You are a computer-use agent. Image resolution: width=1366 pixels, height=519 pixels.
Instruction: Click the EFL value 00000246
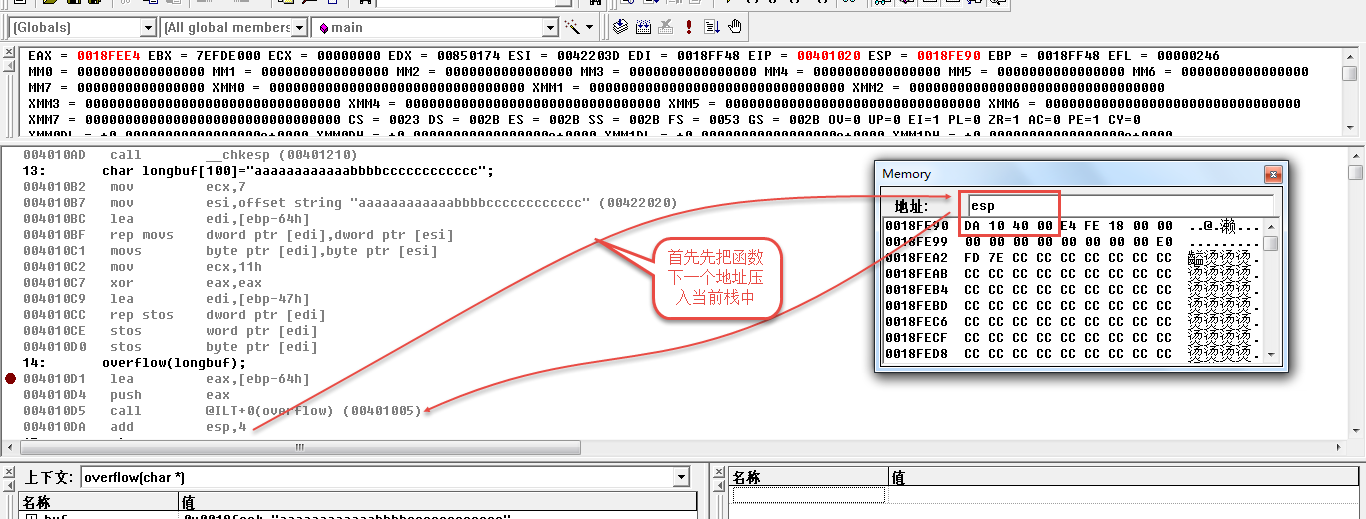1188,56
